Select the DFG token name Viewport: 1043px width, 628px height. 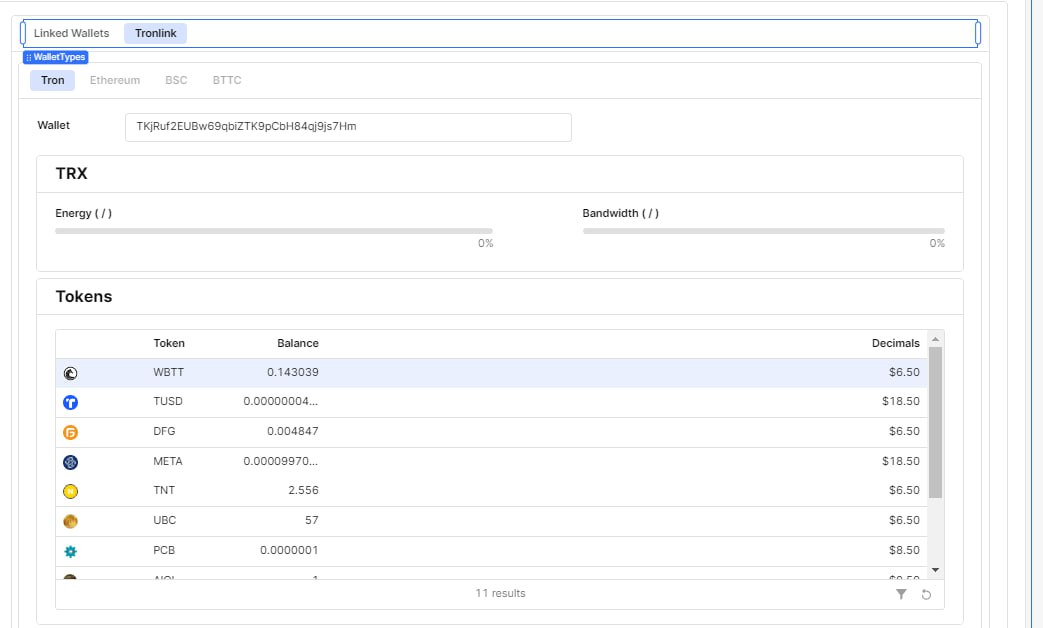[164, 432]
